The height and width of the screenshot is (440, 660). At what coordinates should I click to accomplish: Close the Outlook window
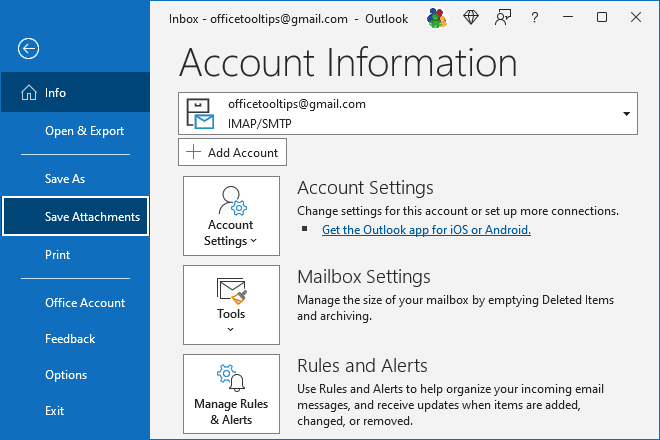pyautogui.click(x=636, y=17)
